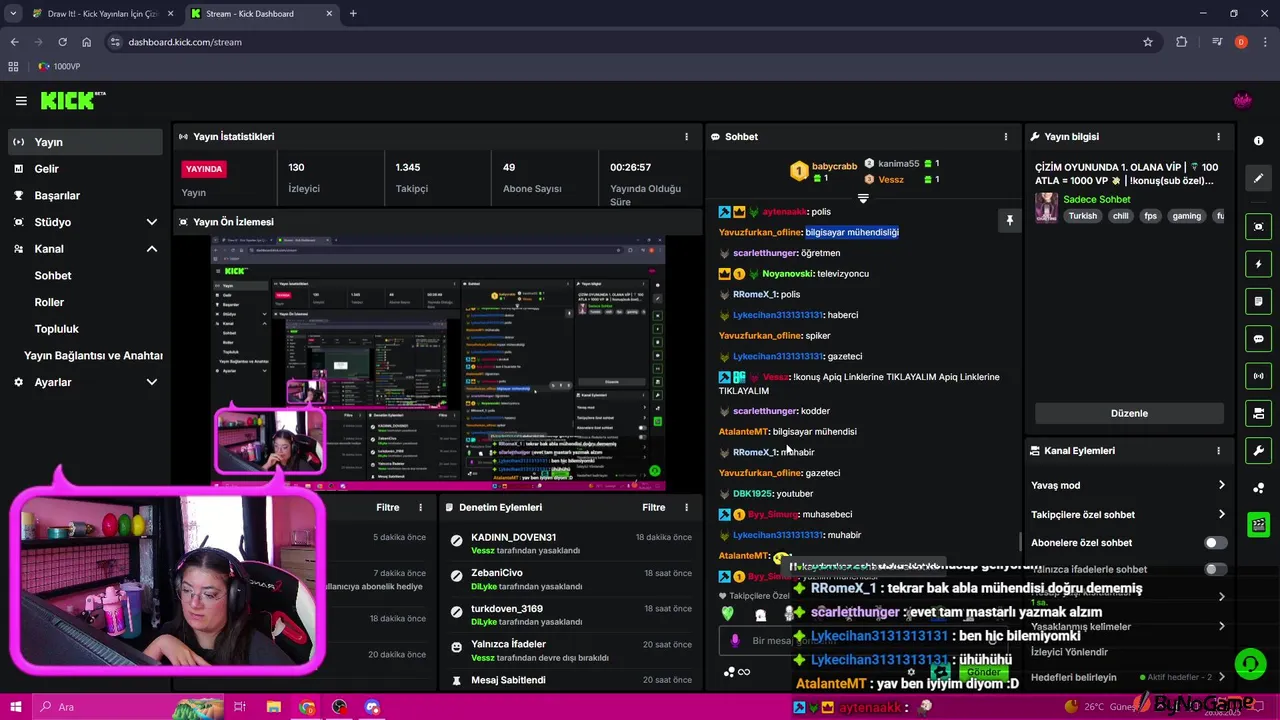Open Yayın İstatistikleri panel options menu

(x=686, y=136)
